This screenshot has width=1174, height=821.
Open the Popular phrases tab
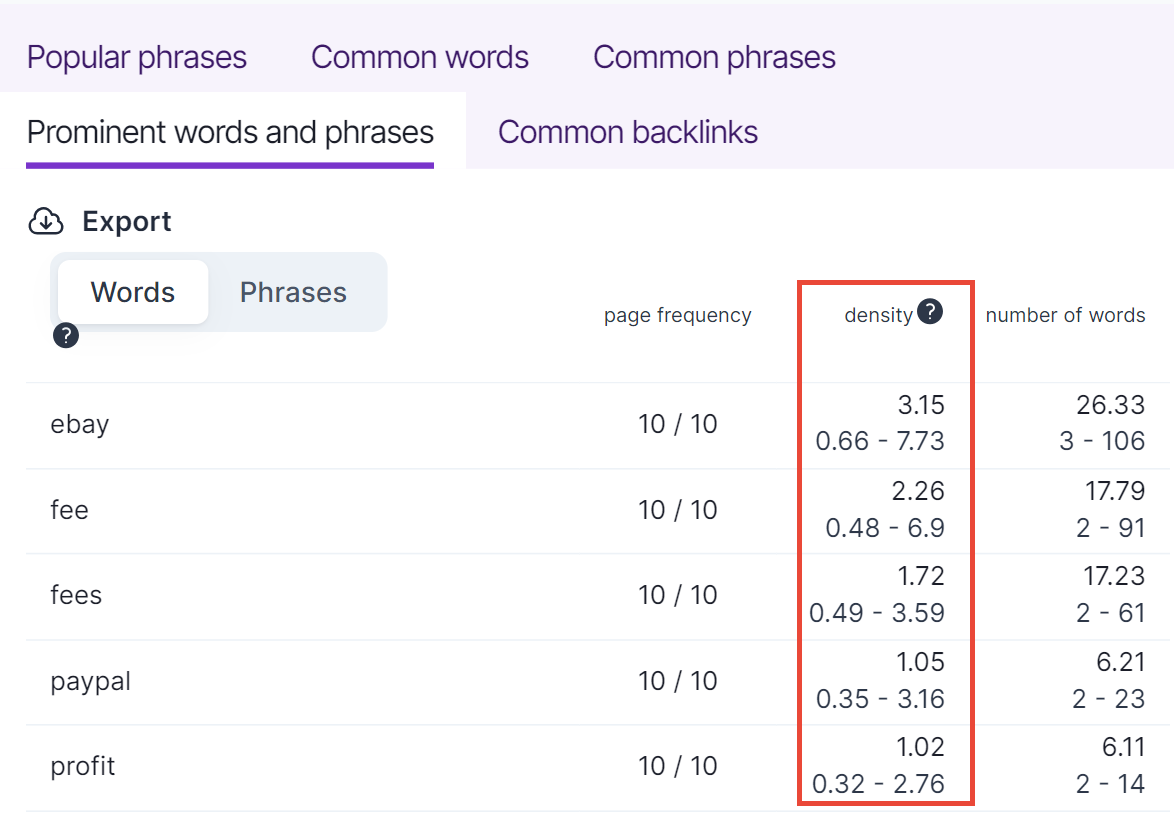coord(137,57)
